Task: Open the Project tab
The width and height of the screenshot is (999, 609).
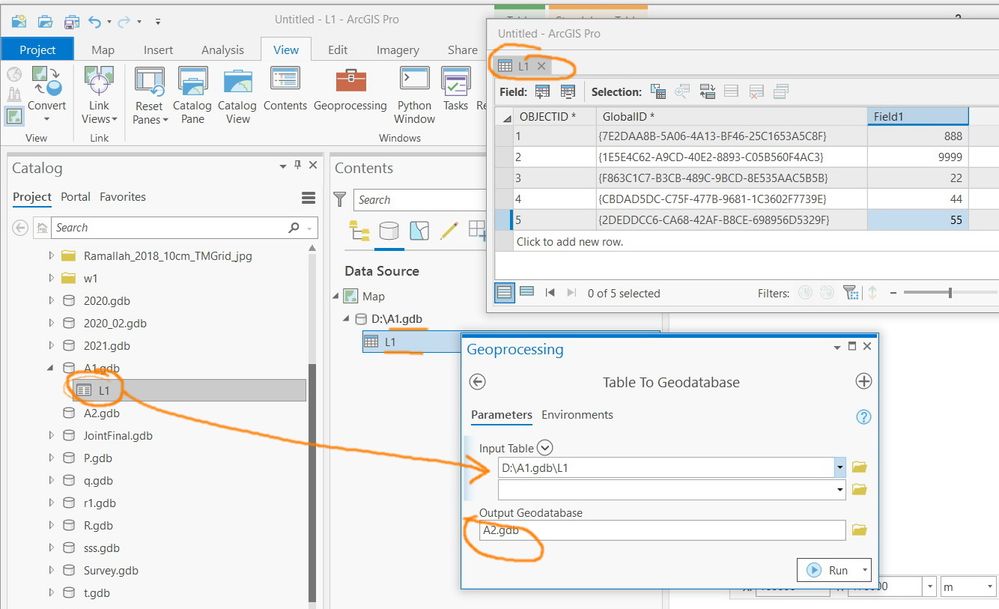Action: [x=37, y=50]
